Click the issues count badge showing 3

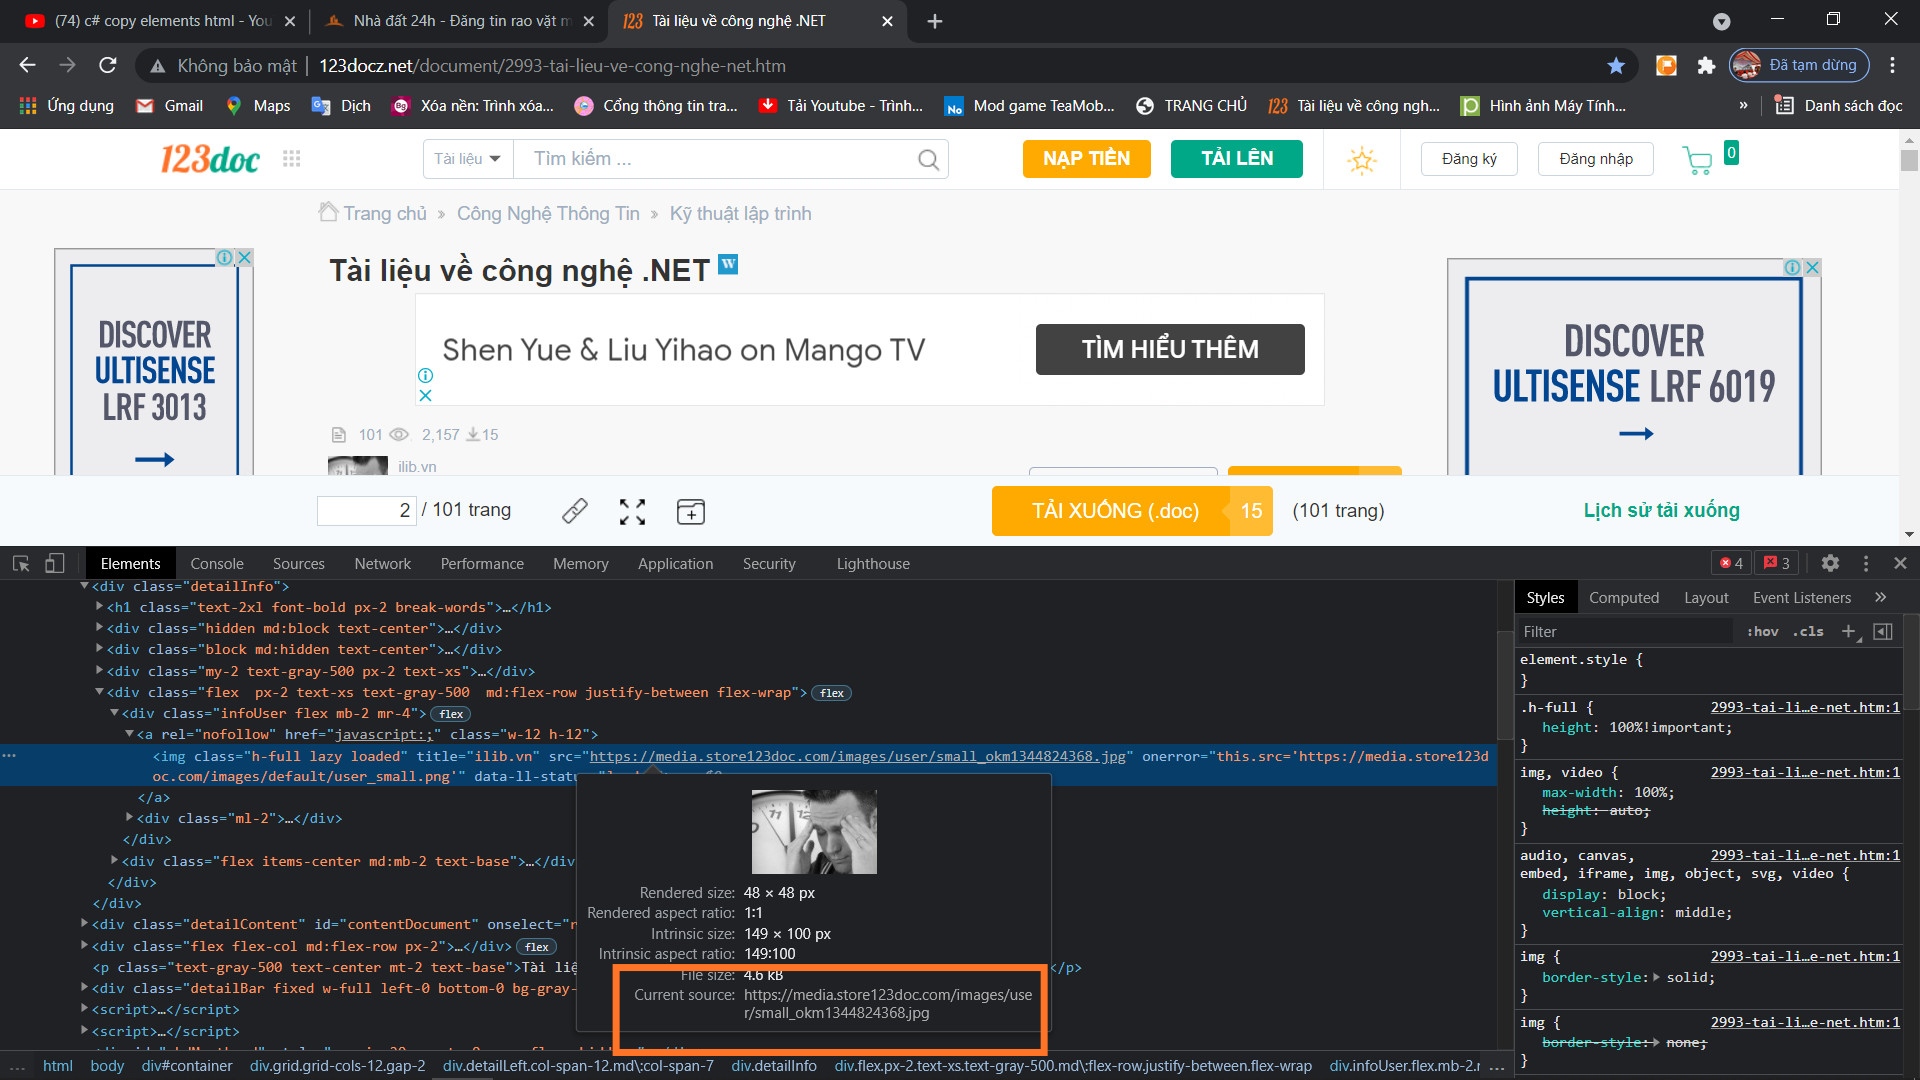click(1776, 563)
